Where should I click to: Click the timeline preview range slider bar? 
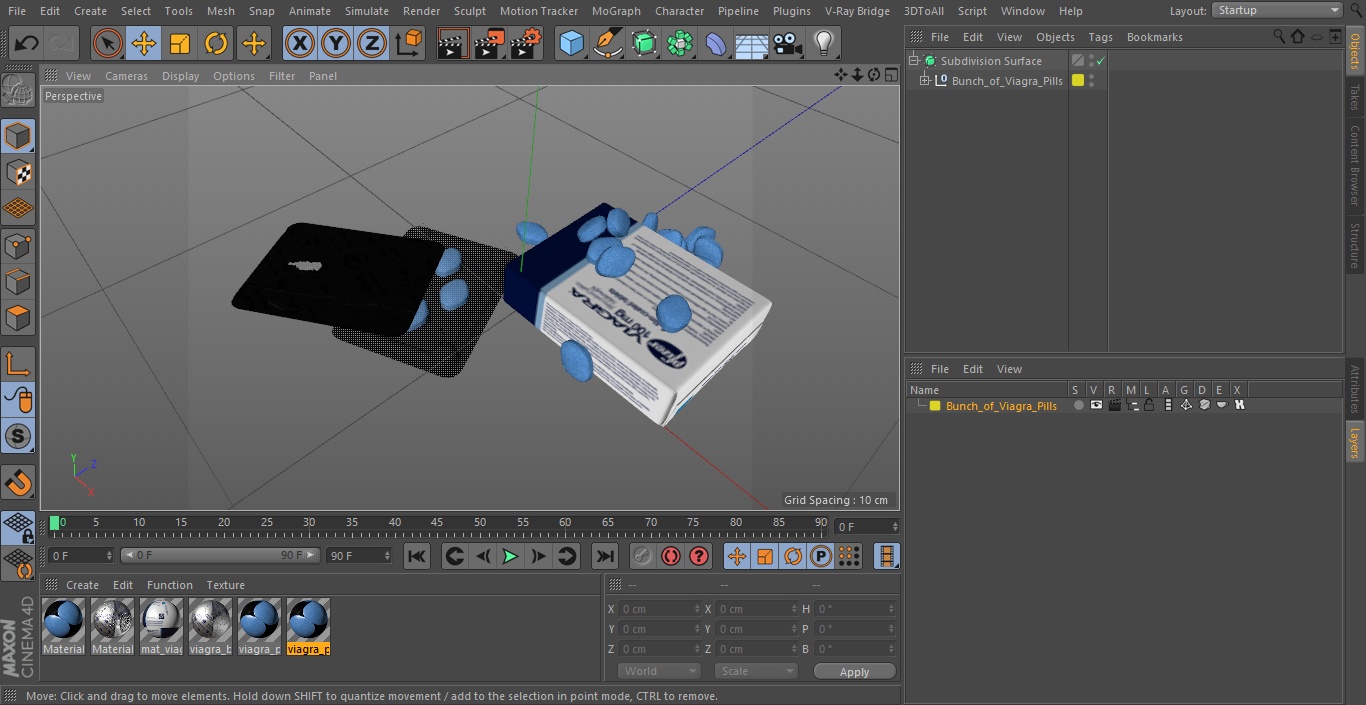tap(220, 555)
